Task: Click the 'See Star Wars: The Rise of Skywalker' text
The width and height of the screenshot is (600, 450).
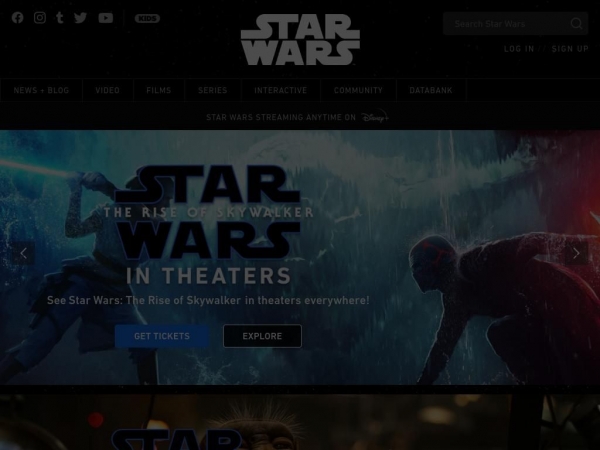Action: (x=208, y=300)
